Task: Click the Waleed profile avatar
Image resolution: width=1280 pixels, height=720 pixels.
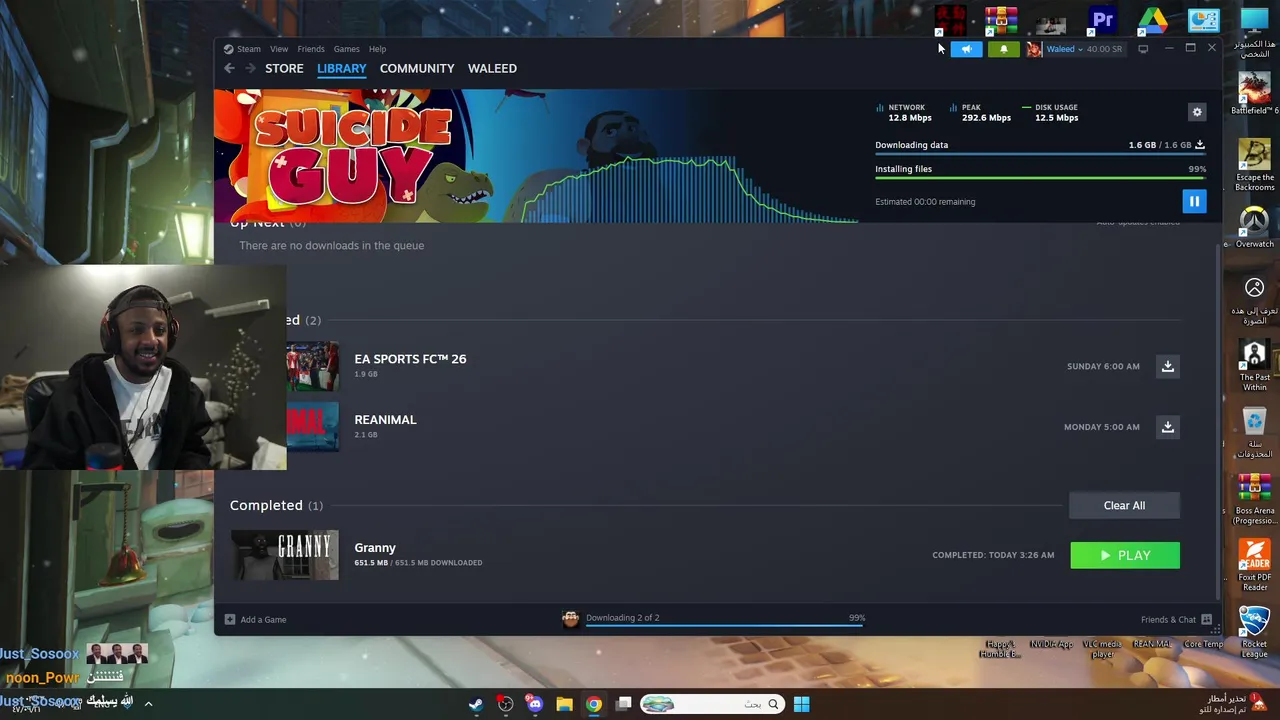Action: click(x=1034, y=49)
